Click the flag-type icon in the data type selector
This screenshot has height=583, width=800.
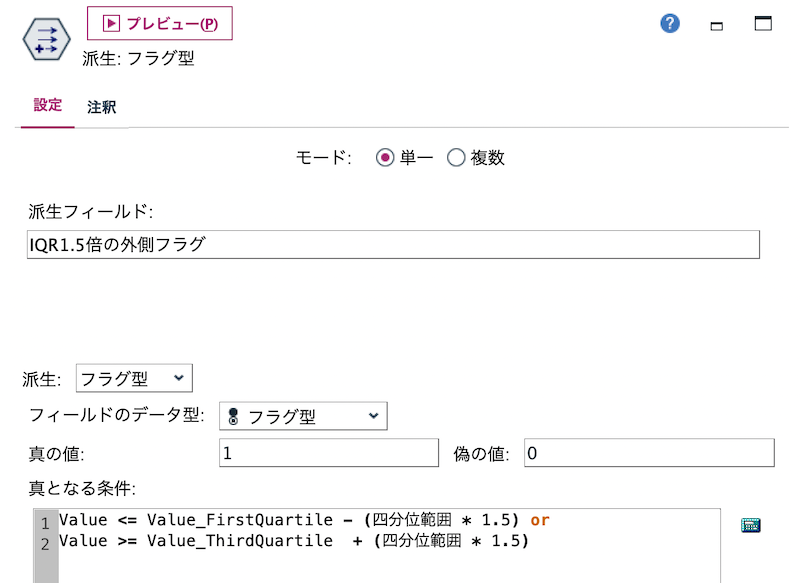click(233, 416)
